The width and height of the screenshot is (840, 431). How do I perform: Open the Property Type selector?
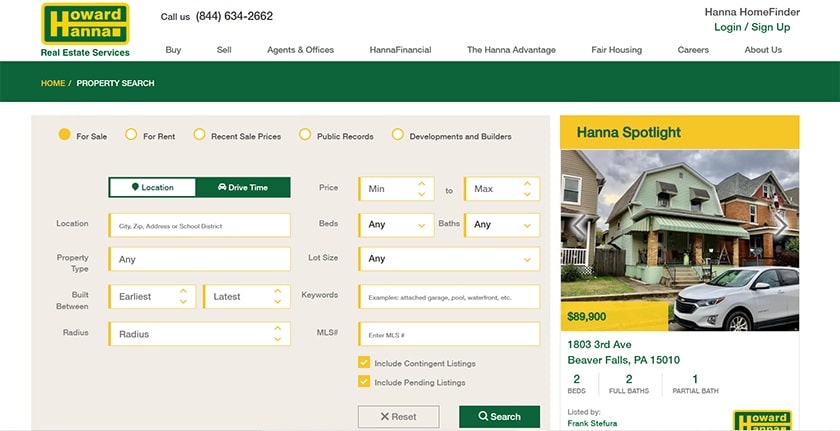point(199,259)
